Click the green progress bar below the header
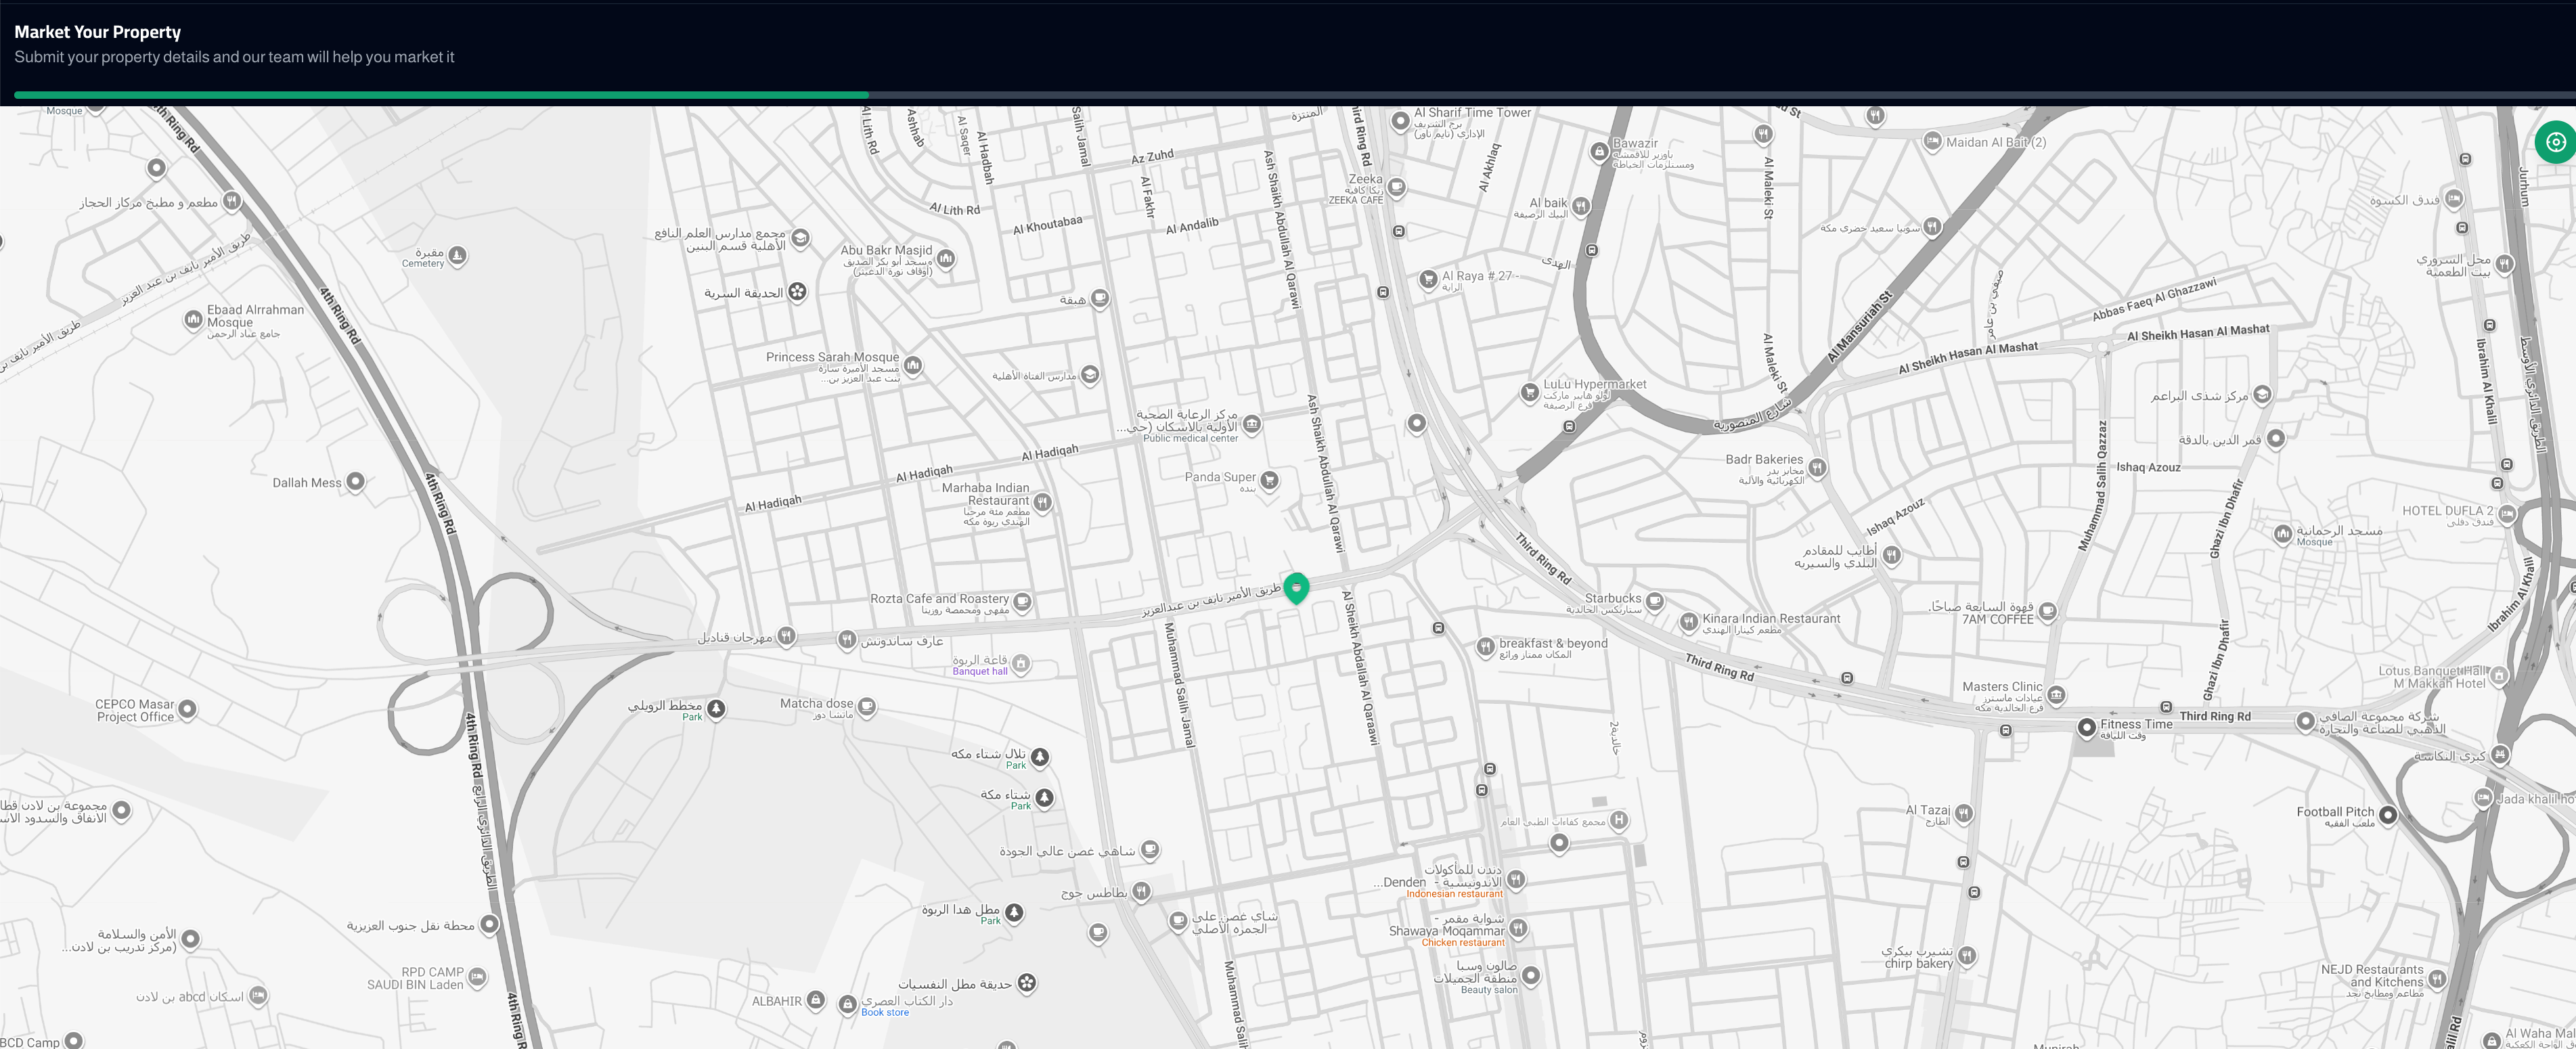This screenshot has height=1049, width=2576. pos(440,94)
